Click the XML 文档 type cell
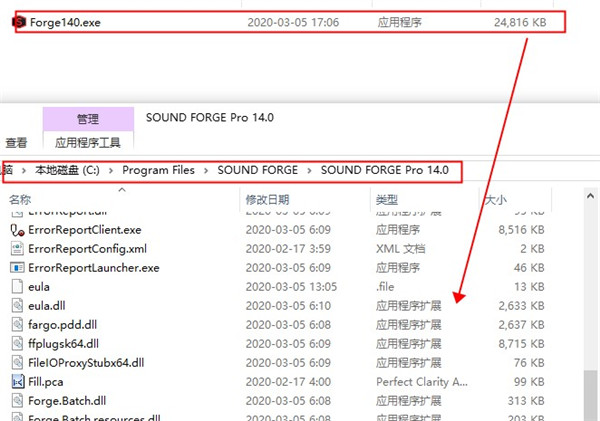Image resolution: width=600 pixels, height=421 pixels. coord(401,249)
